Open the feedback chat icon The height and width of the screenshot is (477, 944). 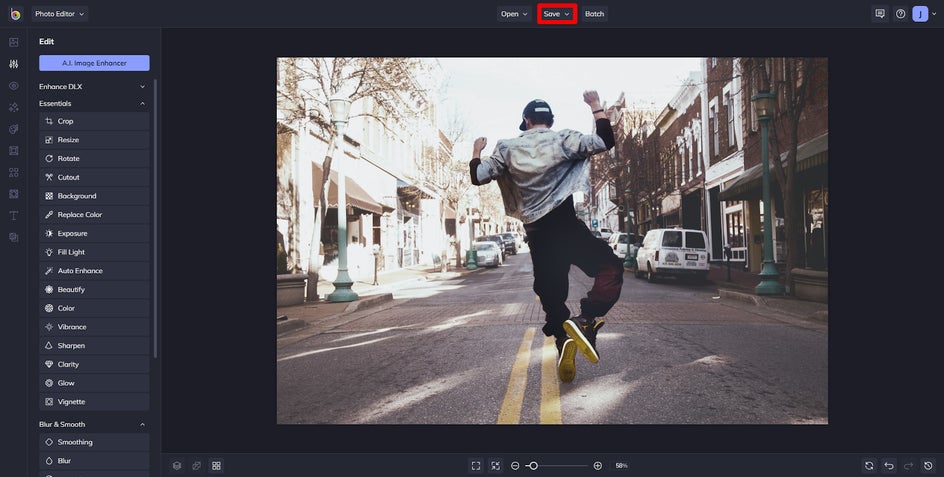click(x=880, y=14)
